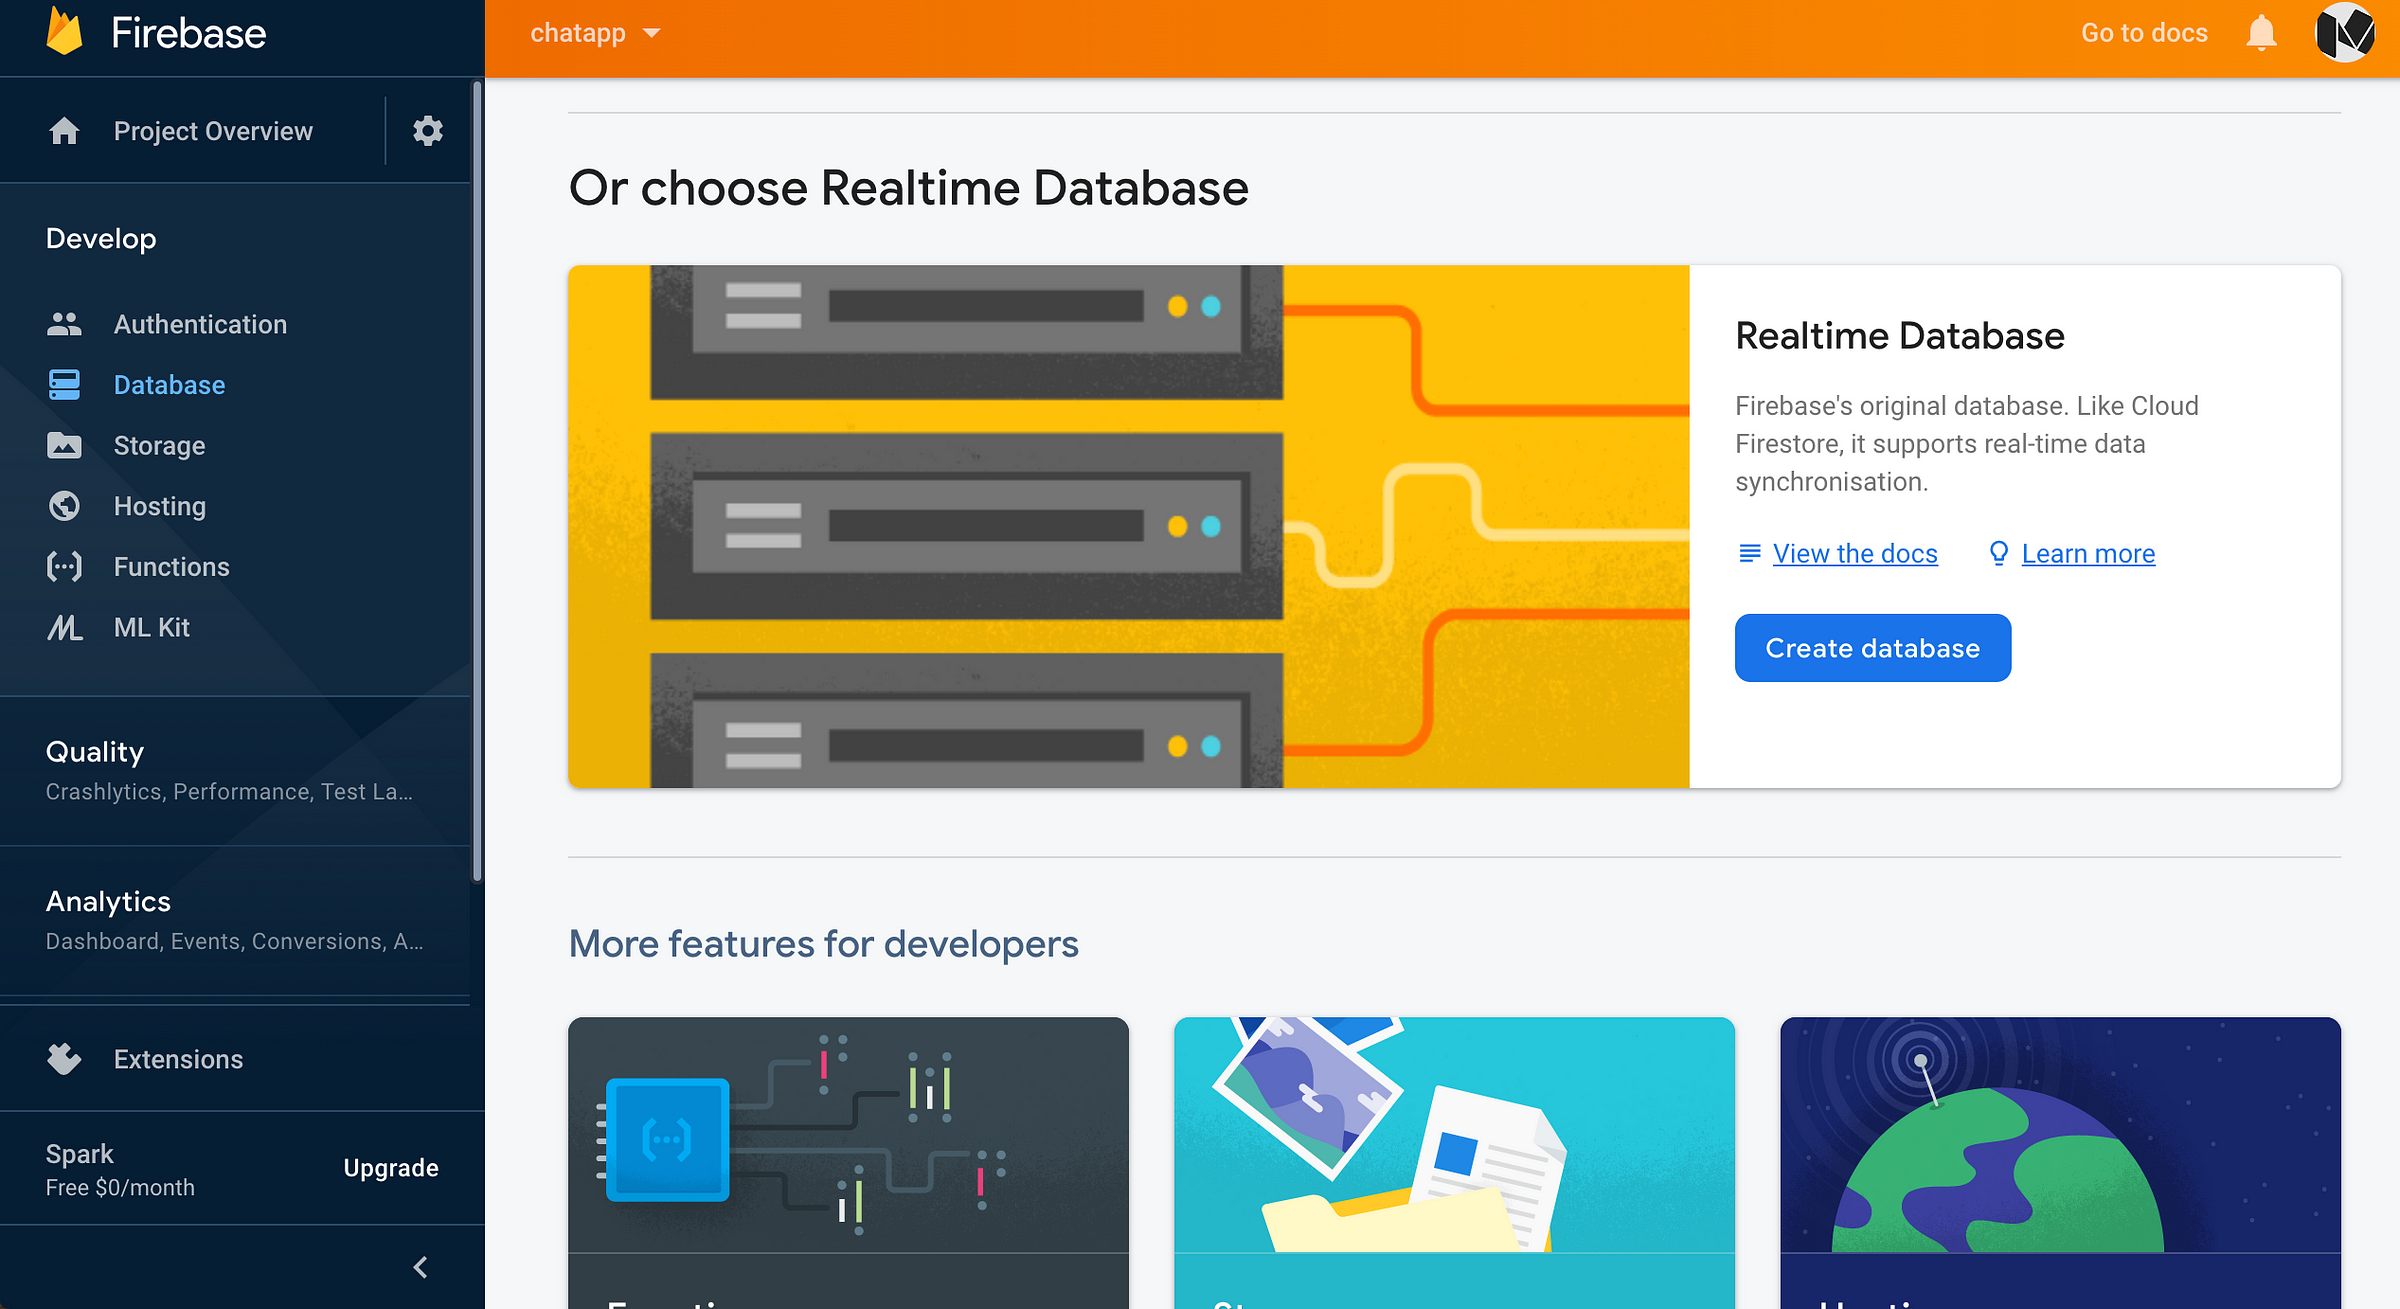Viewport: 2400px width, 1309px height.
Task: Collapse the sidebar with the chevron arrow
Action: pyautogui.click(x=421, y=1267)
